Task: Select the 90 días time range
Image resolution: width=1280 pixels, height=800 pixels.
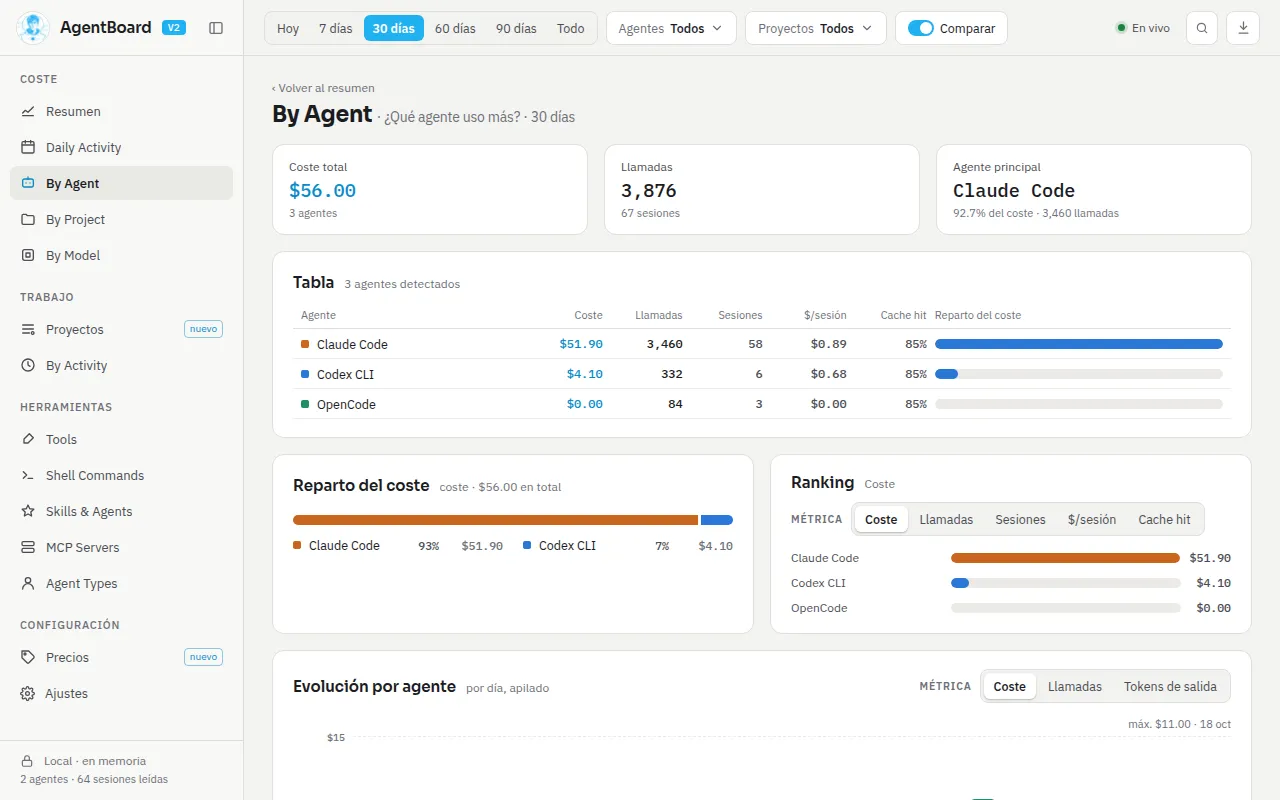Action: click(x=516, y=28)
